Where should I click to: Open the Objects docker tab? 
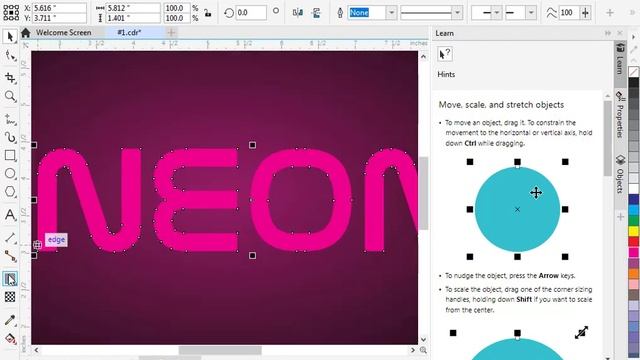620,174
